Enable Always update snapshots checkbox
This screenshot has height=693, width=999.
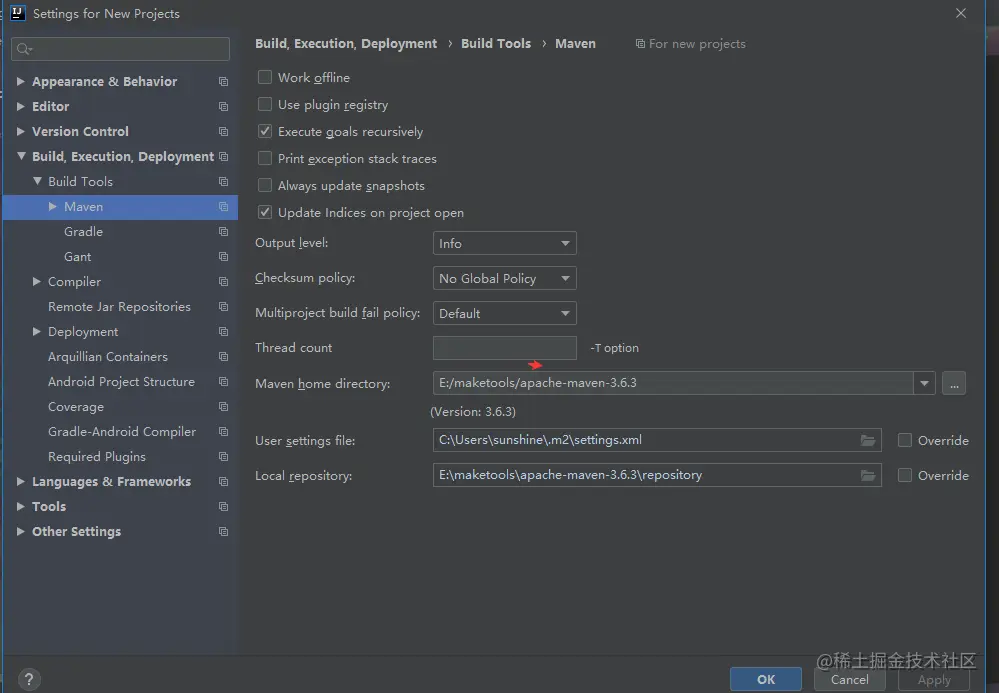click(264, 185)
